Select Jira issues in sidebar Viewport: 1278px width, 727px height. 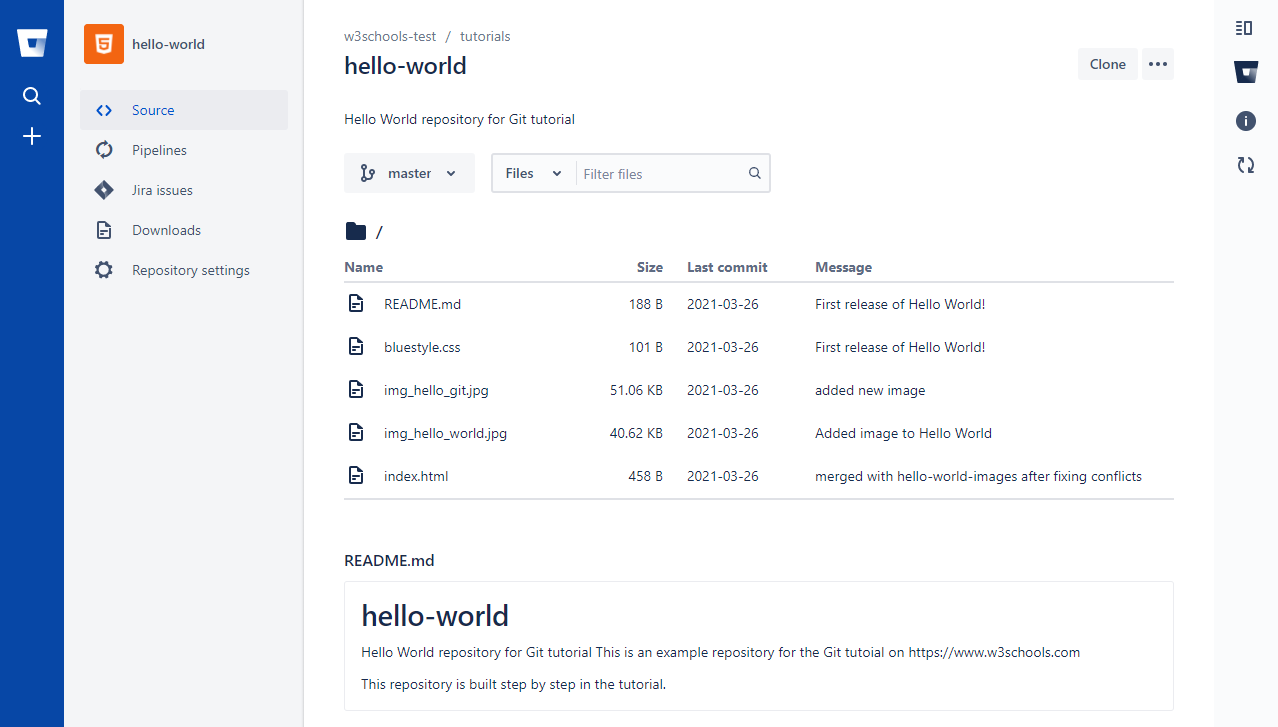click(162, 190)
